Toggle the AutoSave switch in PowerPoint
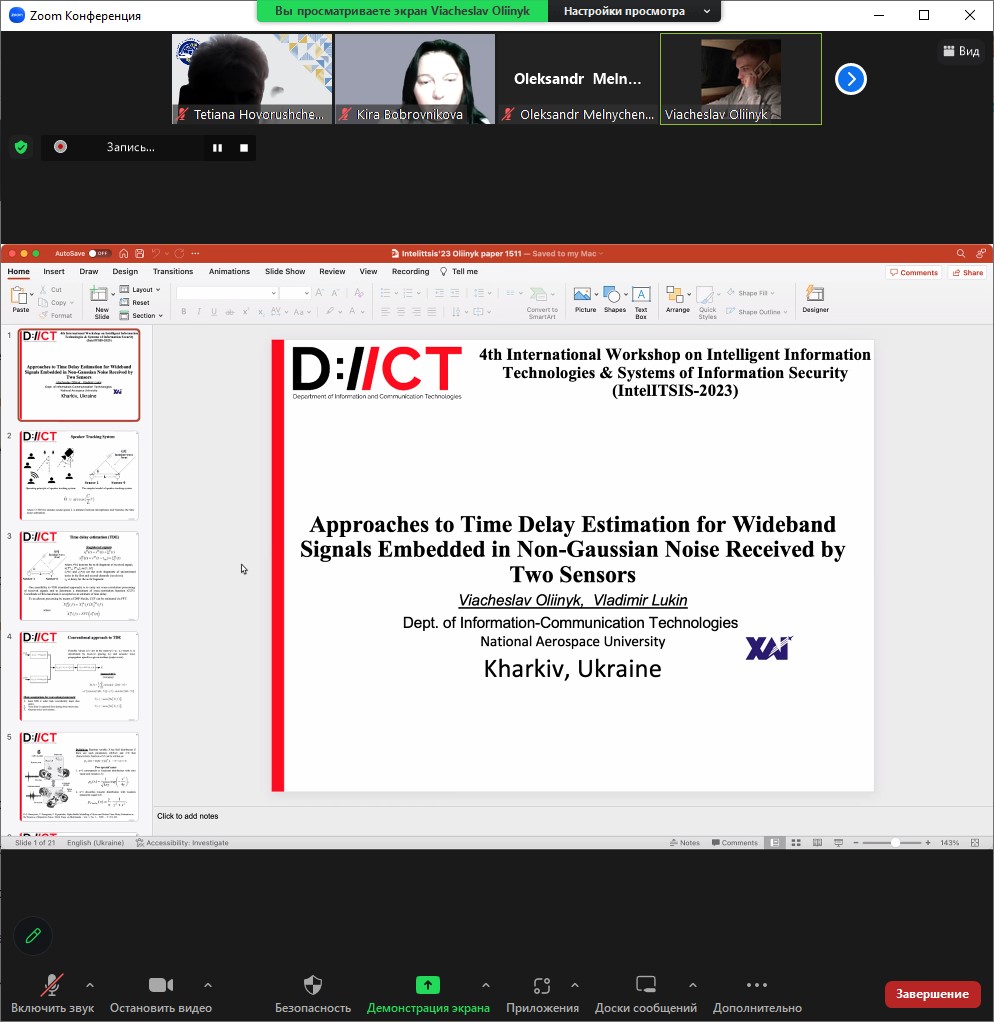Image resolution: width=994 pixels, height=1022 pixels. [x=99, y=254]
